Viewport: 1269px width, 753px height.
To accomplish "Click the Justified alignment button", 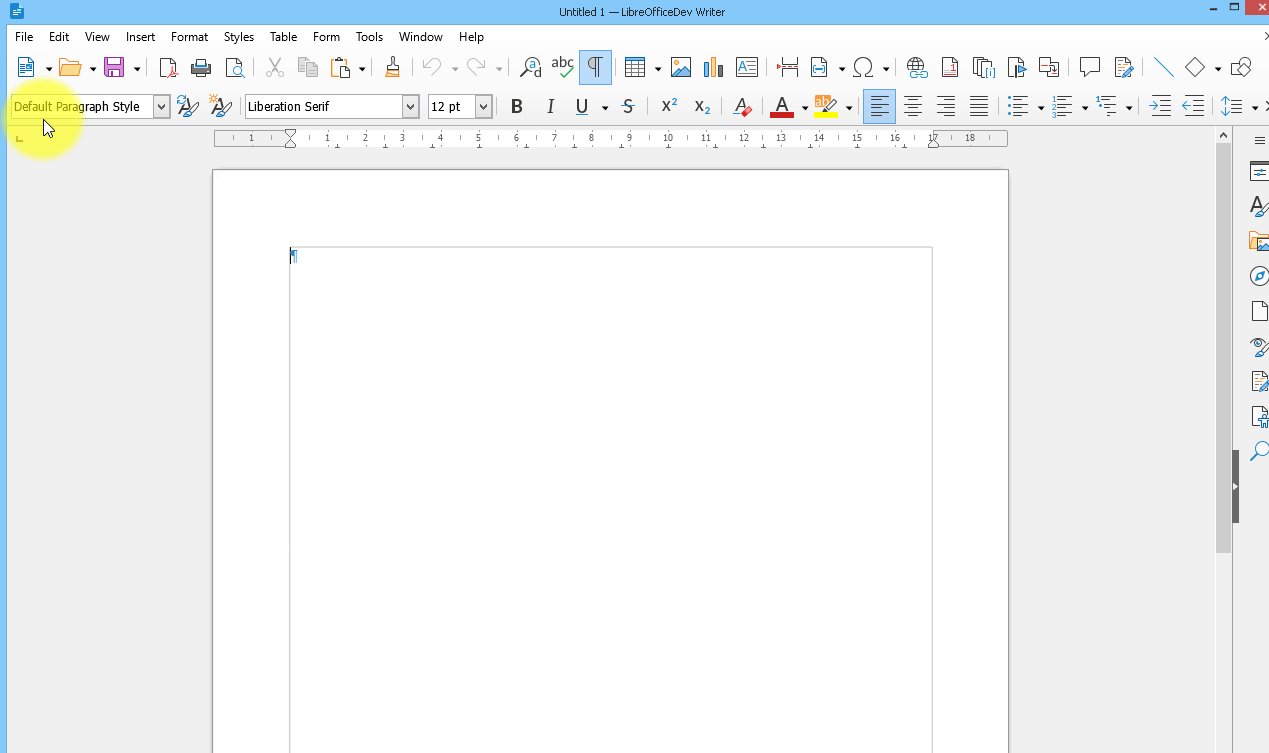I will [x=979, y=107].
